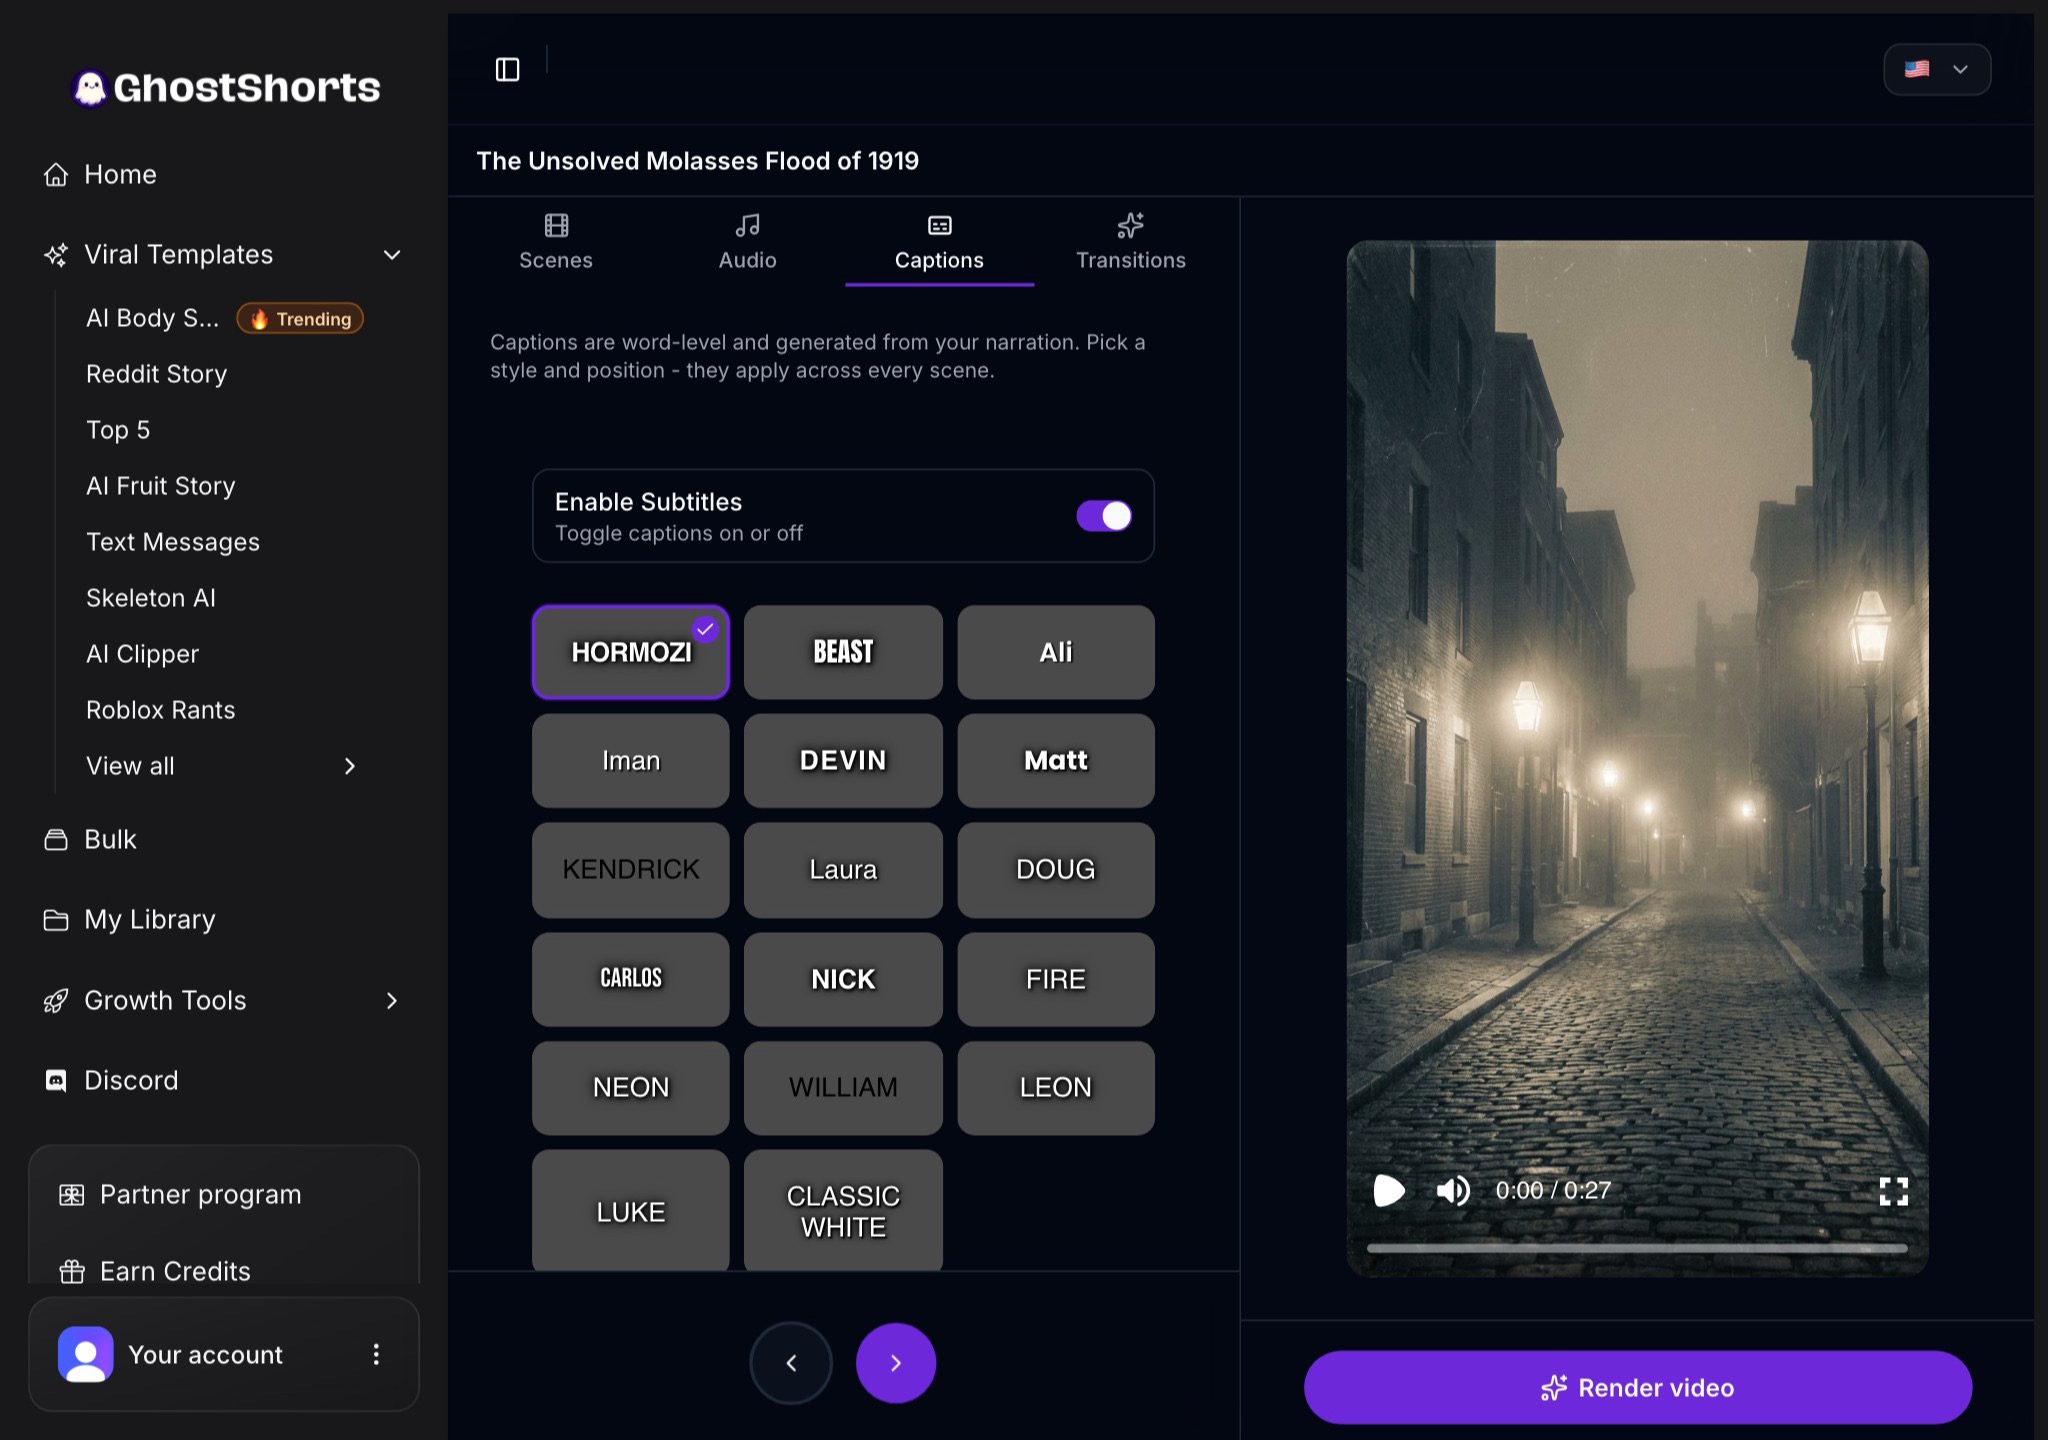Click the Earn Credits gift icon
Image resolution: width=2048 pixels, height=1440 pixels.
(72, 1272)
